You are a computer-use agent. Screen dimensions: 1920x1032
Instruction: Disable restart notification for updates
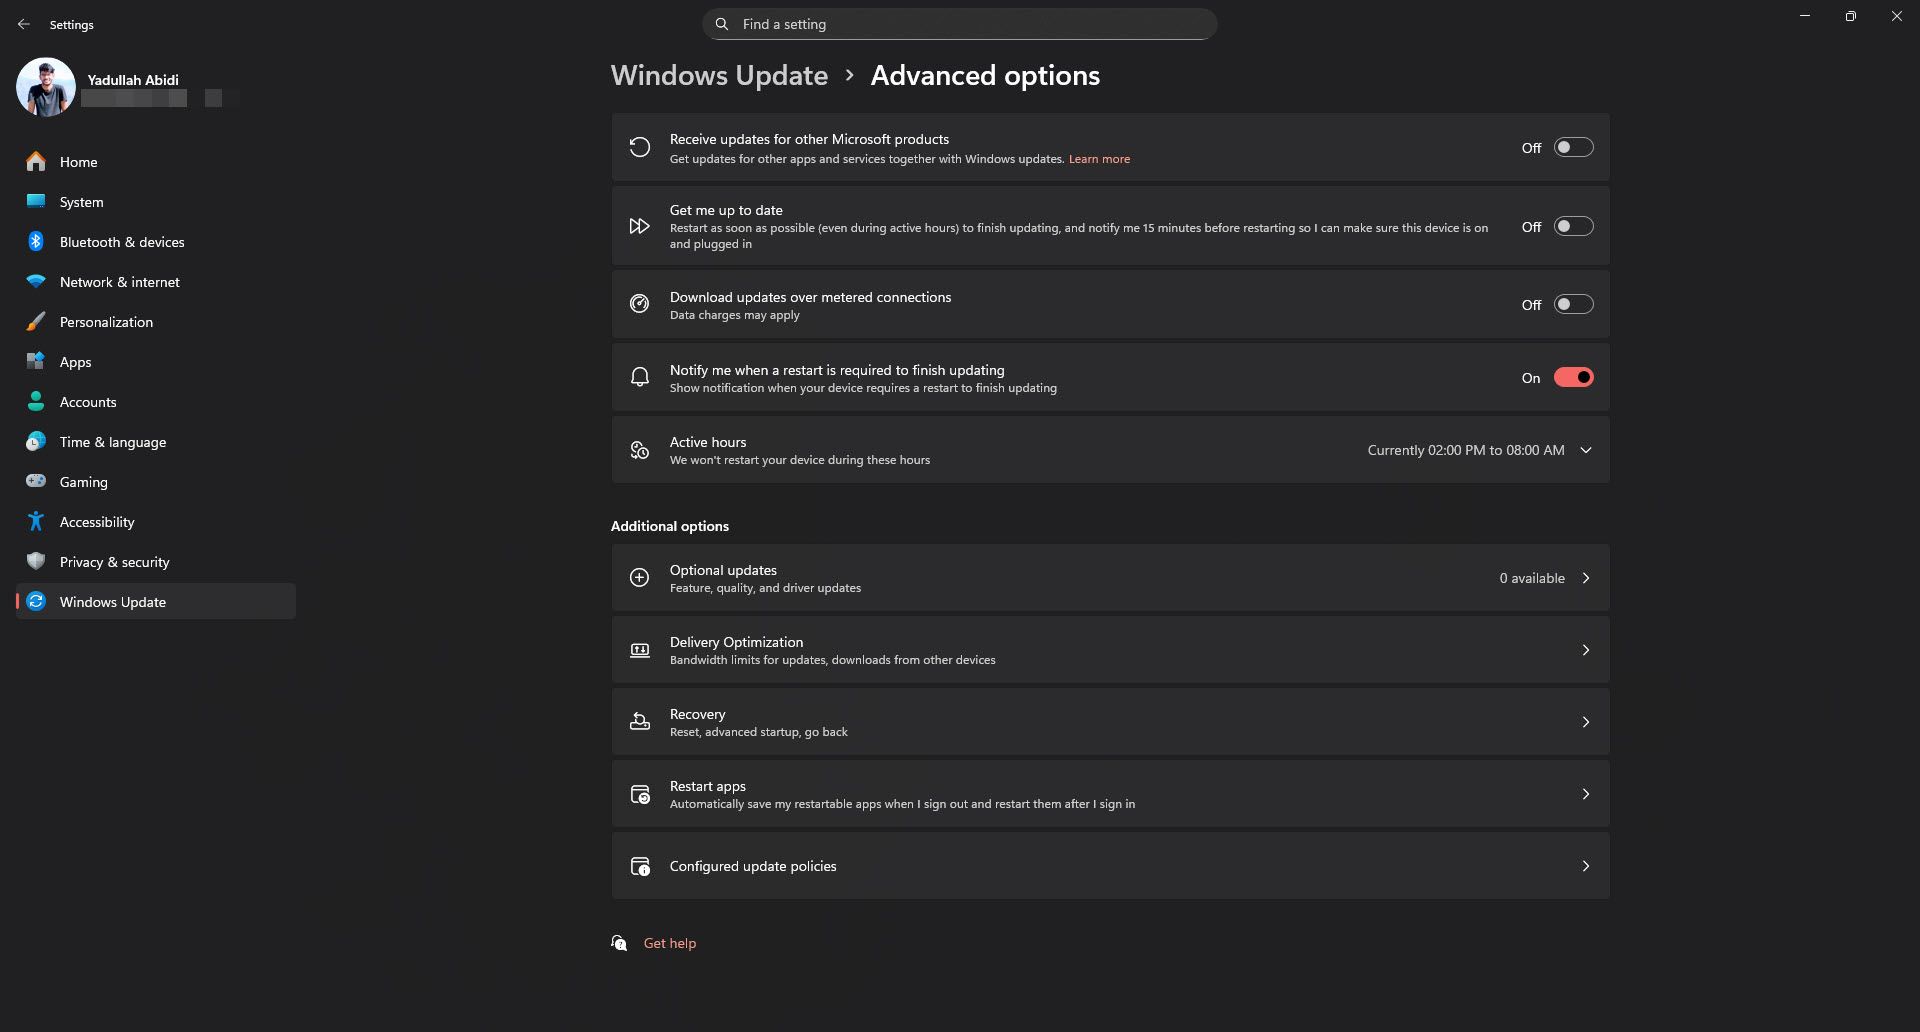[1573, 377]
